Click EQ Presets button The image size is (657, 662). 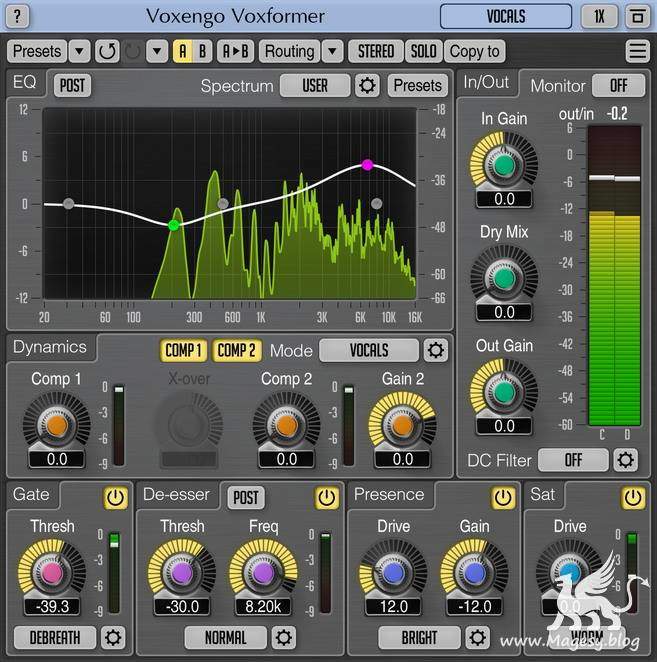click(418, 86)
